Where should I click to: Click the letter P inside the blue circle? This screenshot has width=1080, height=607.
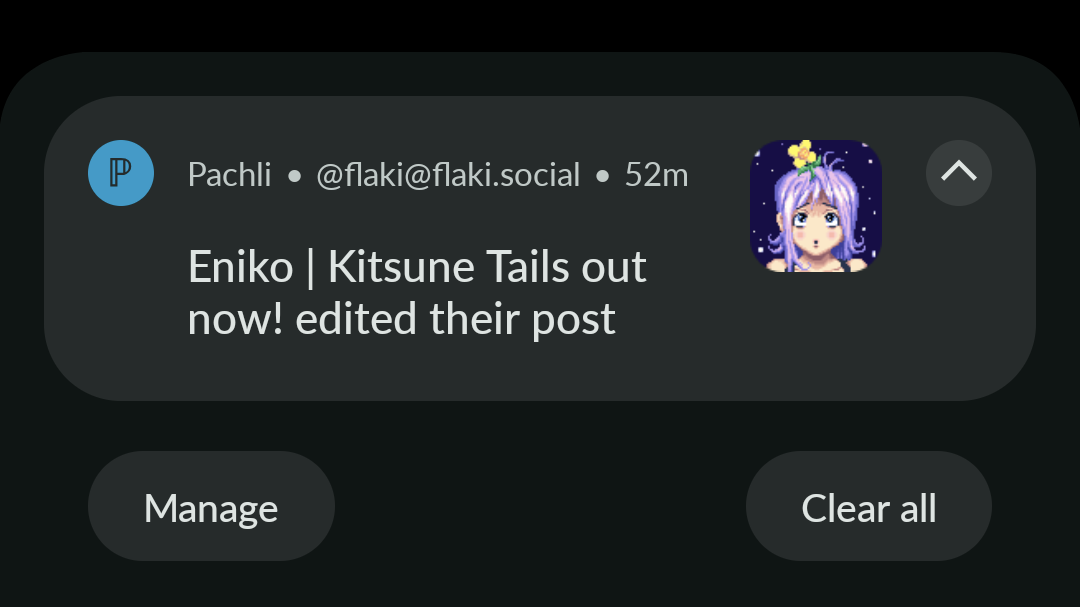click(x=121, y=173)
